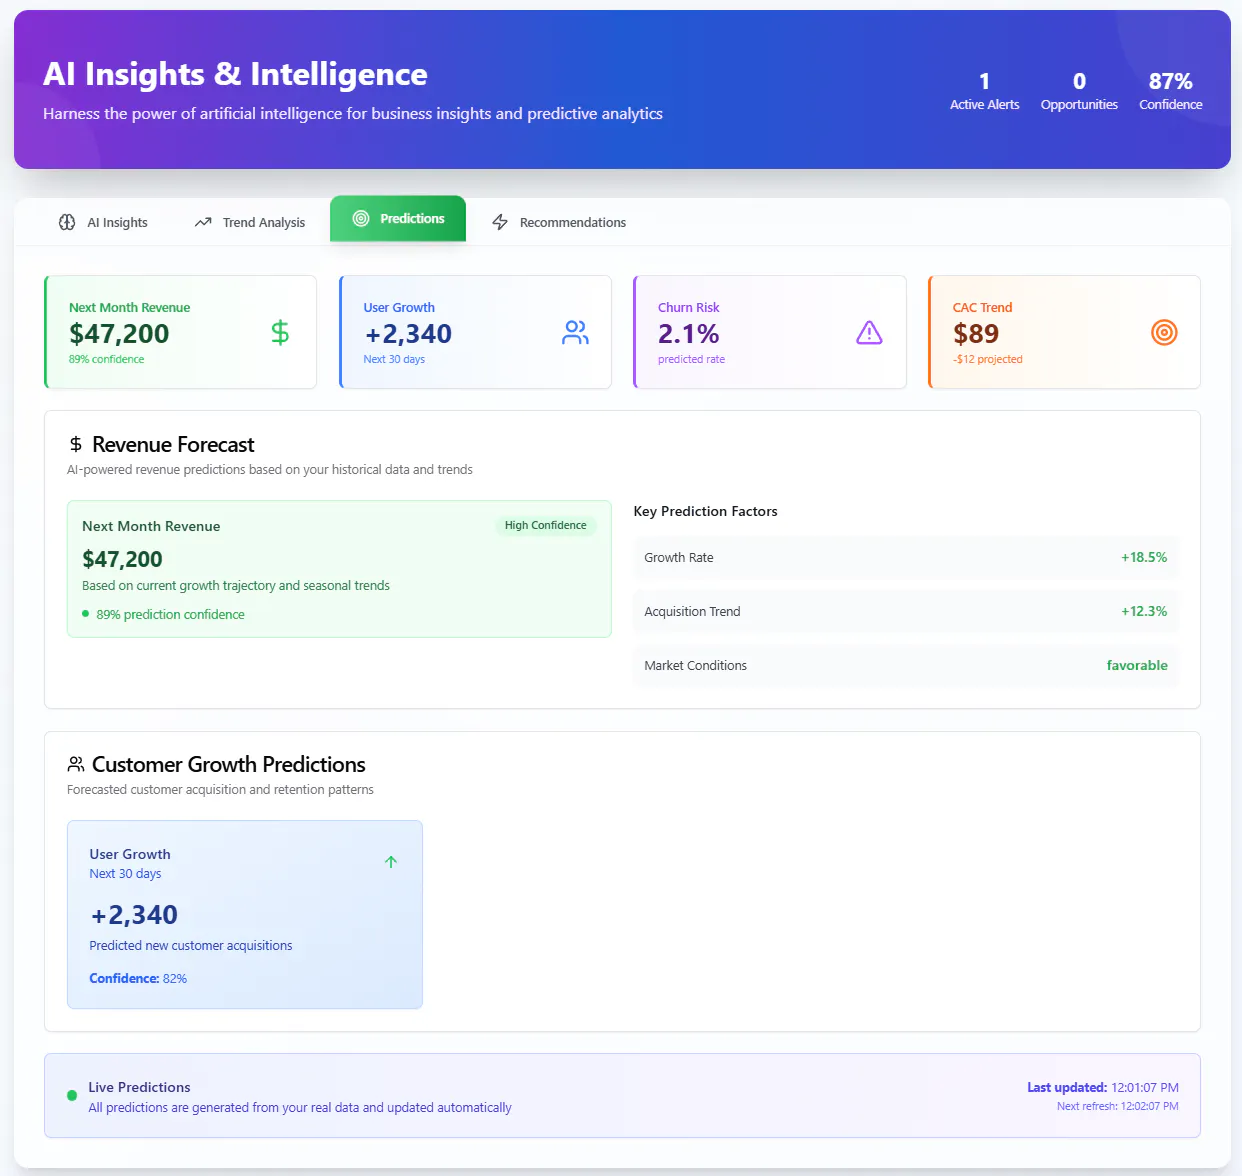Click the $47,200 value in Revenue Forecast box

click(122, 559)
